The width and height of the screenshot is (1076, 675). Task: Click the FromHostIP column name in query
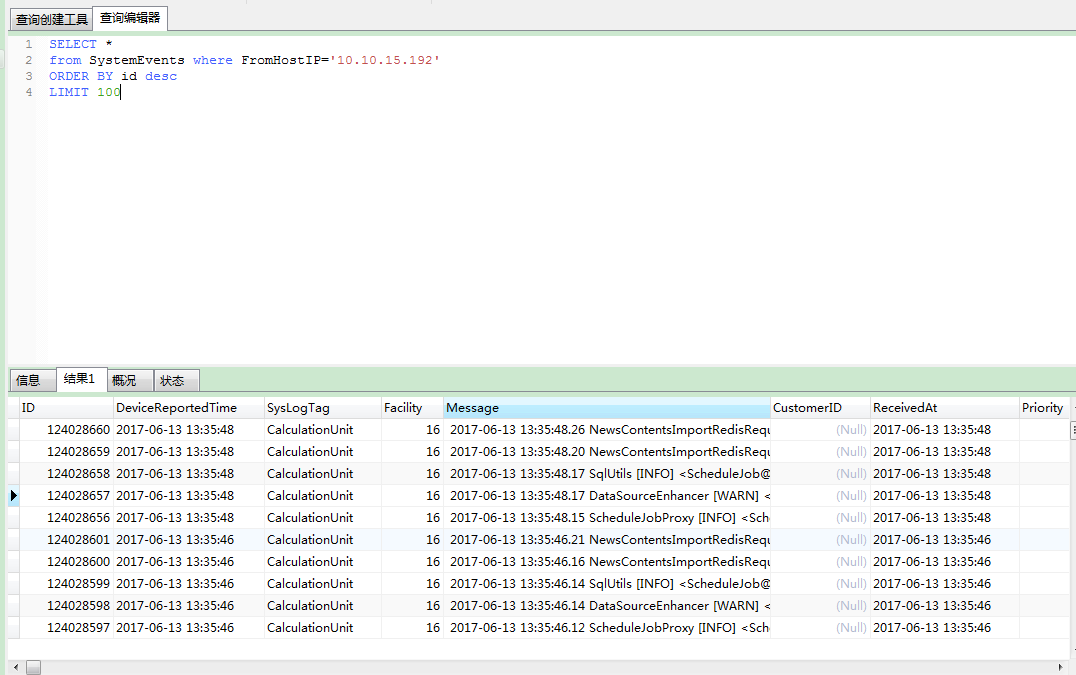click(281, 60)
